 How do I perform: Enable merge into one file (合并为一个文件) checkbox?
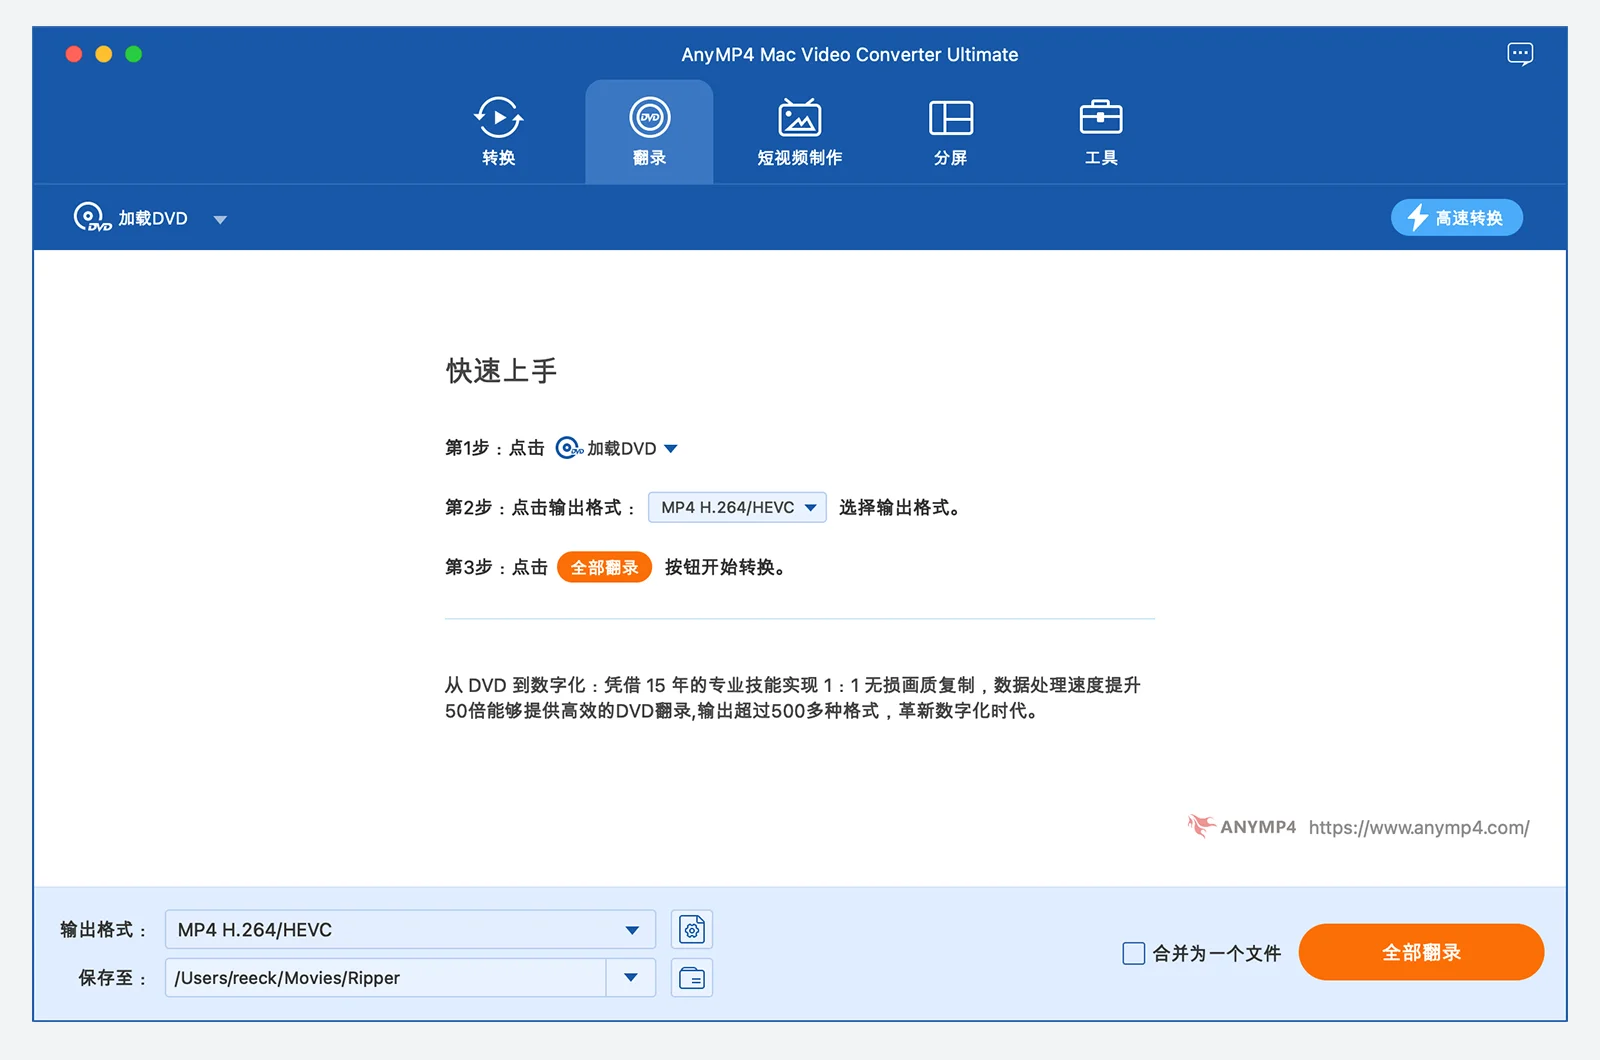[x=1133, y=953]
